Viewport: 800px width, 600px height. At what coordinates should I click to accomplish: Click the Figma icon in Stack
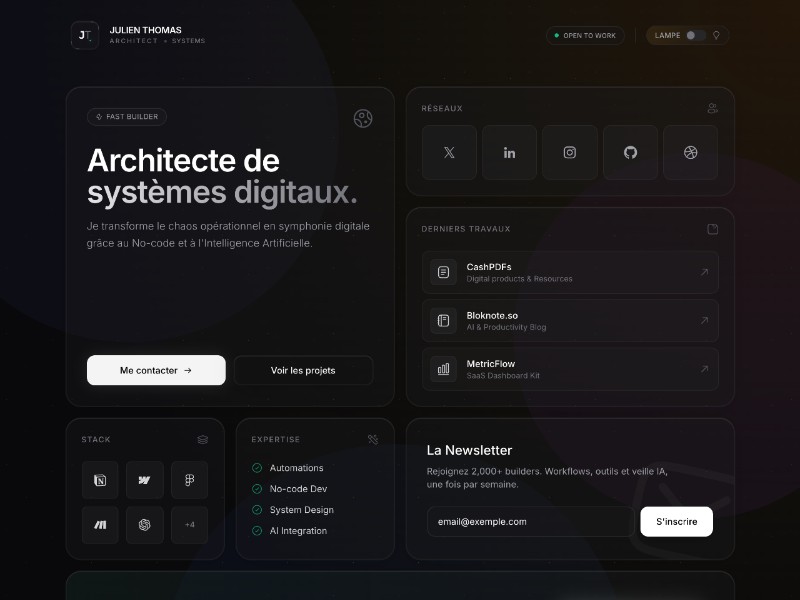tap(189, 480)
